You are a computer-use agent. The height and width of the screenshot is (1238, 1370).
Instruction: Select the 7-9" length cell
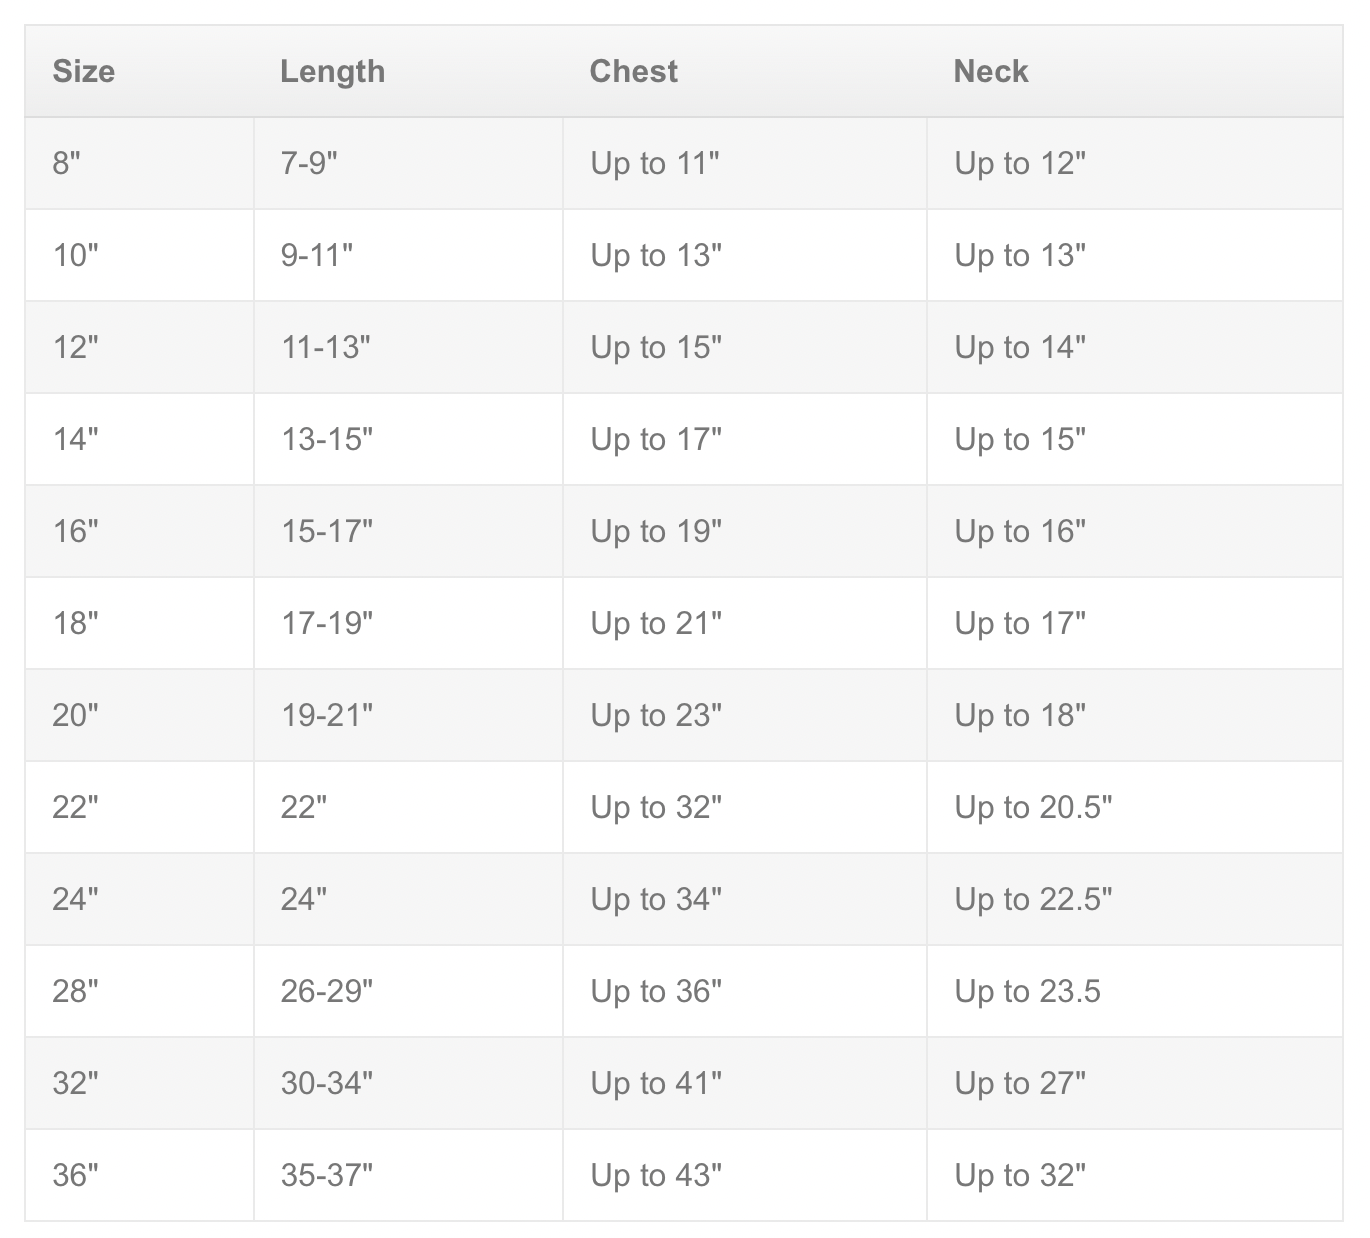click(x=408, y=163)
